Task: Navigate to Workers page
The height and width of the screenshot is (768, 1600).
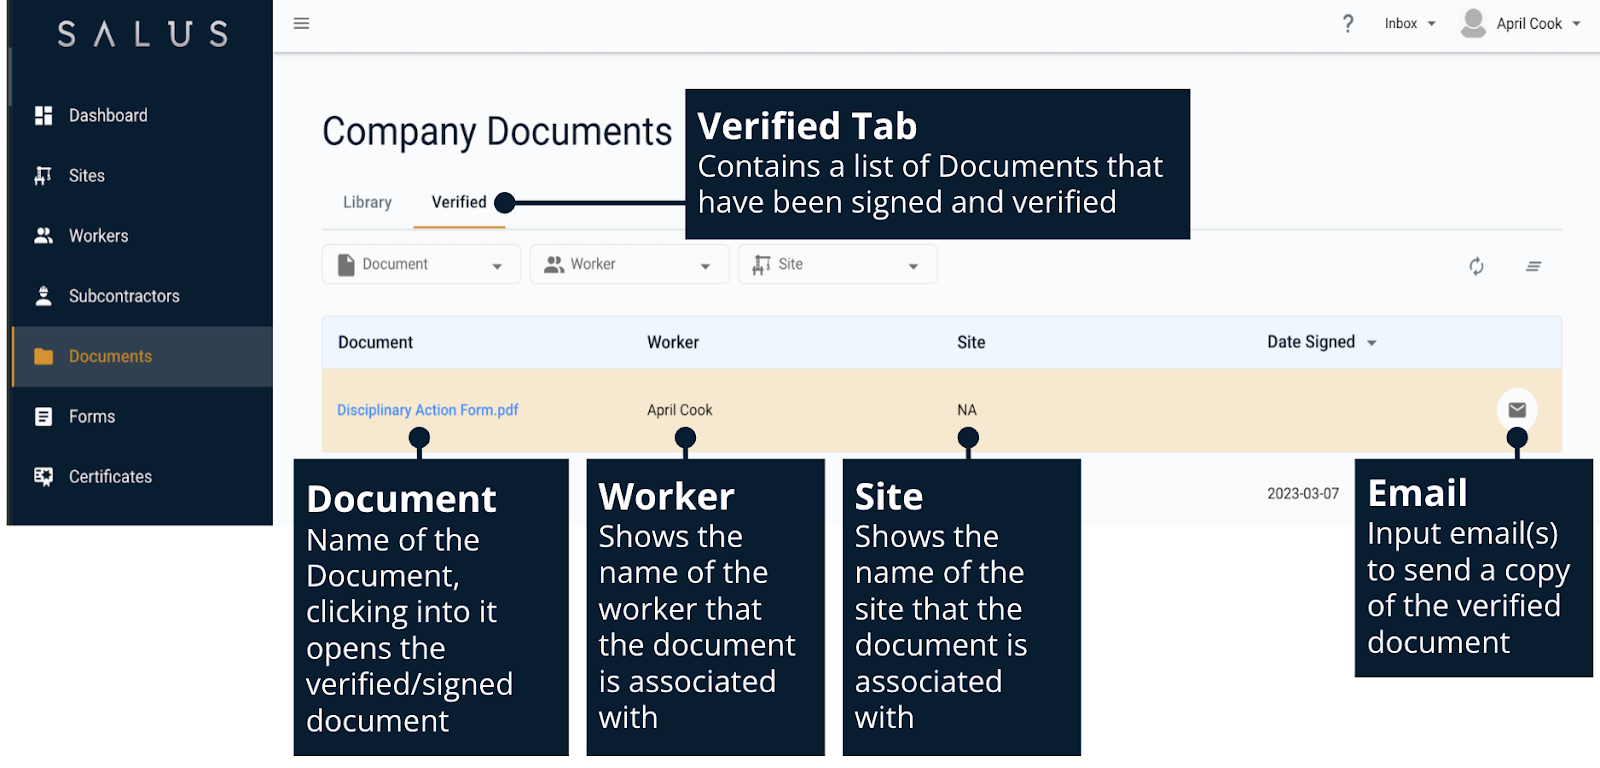Action: pos(98,236)
